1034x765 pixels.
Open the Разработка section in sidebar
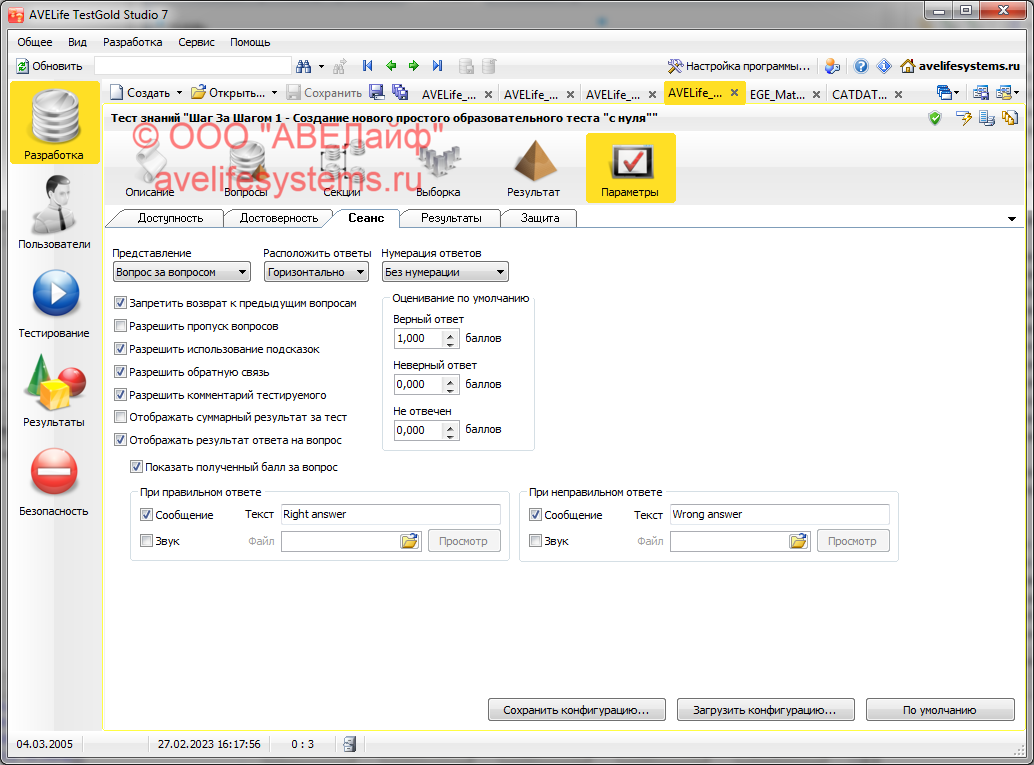[x=54, y=124]
